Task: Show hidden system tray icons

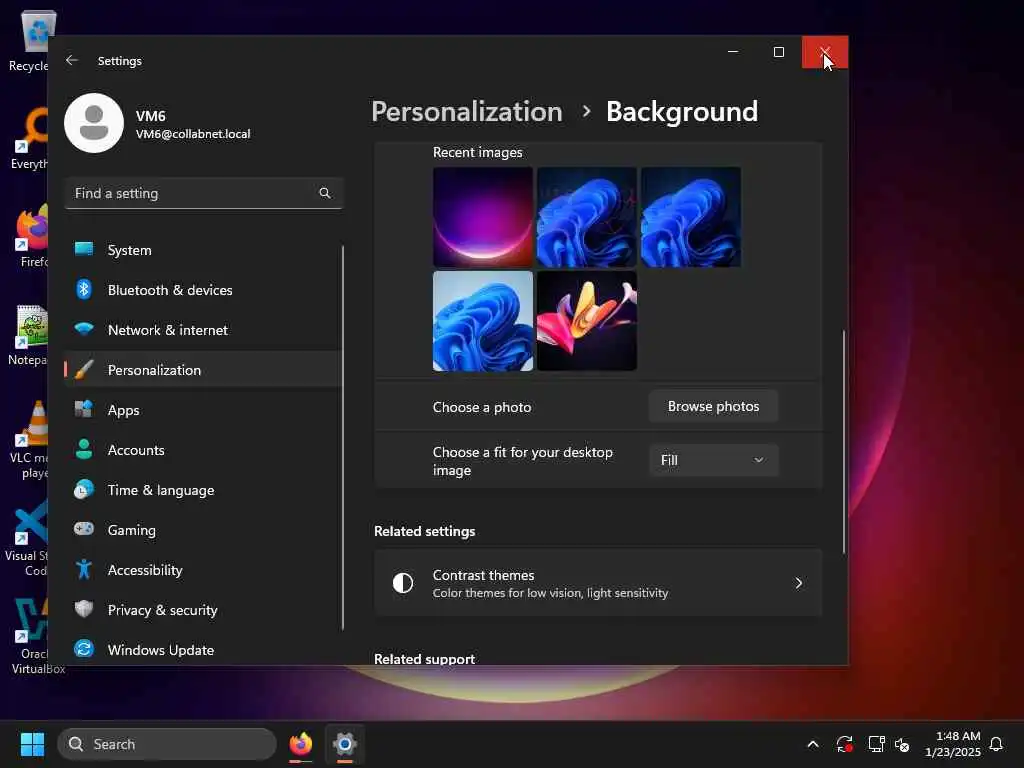Action: tap(812, 744)
